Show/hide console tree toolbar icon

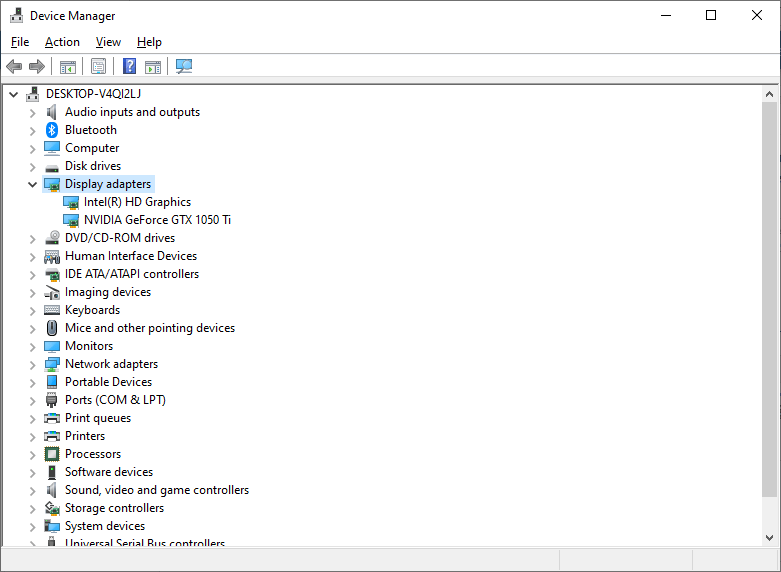click(68, 66)
